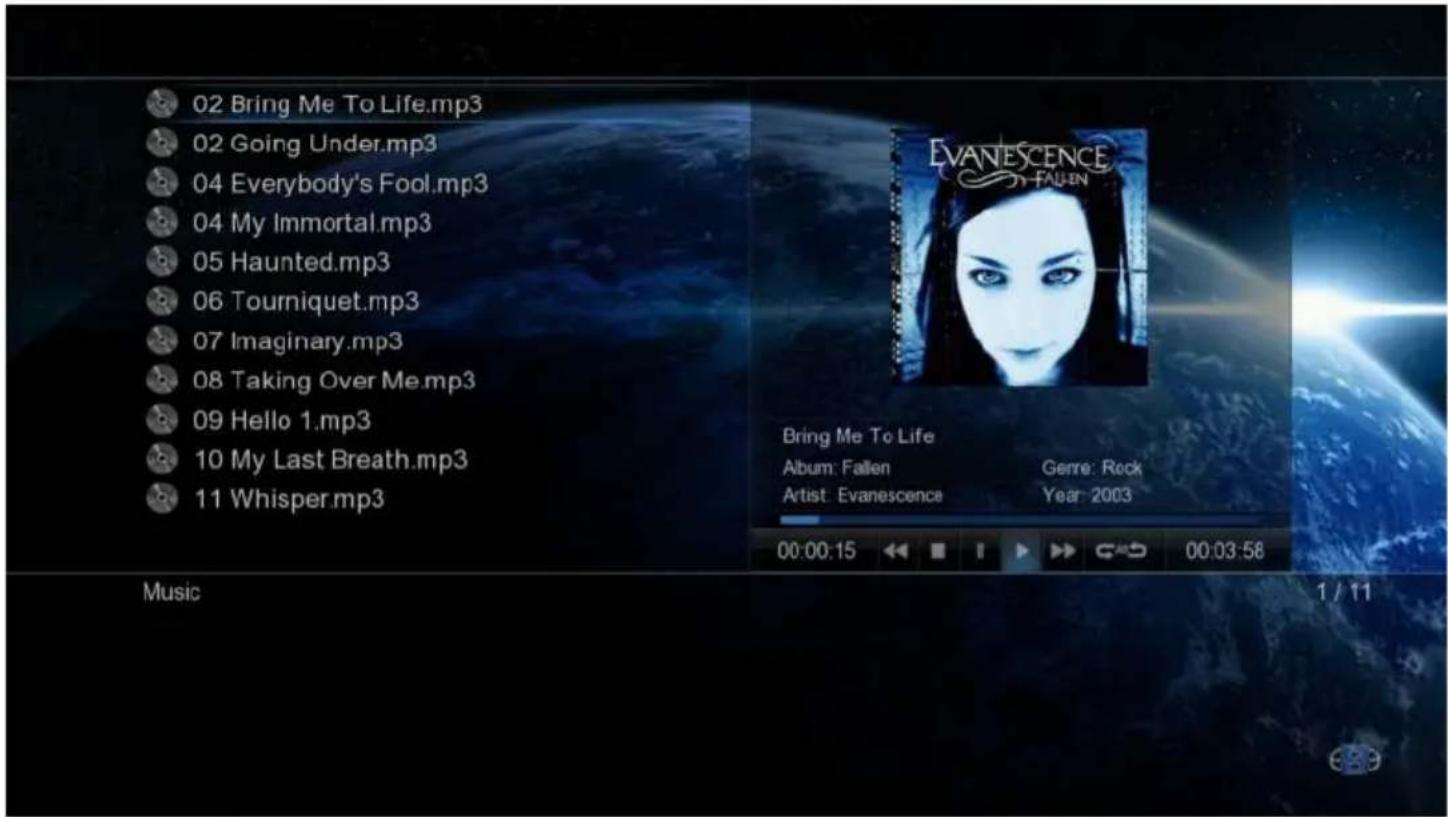1448x817 pixels.
Task: Select 11 Whisper.mp3
Action: coord(288,499)
